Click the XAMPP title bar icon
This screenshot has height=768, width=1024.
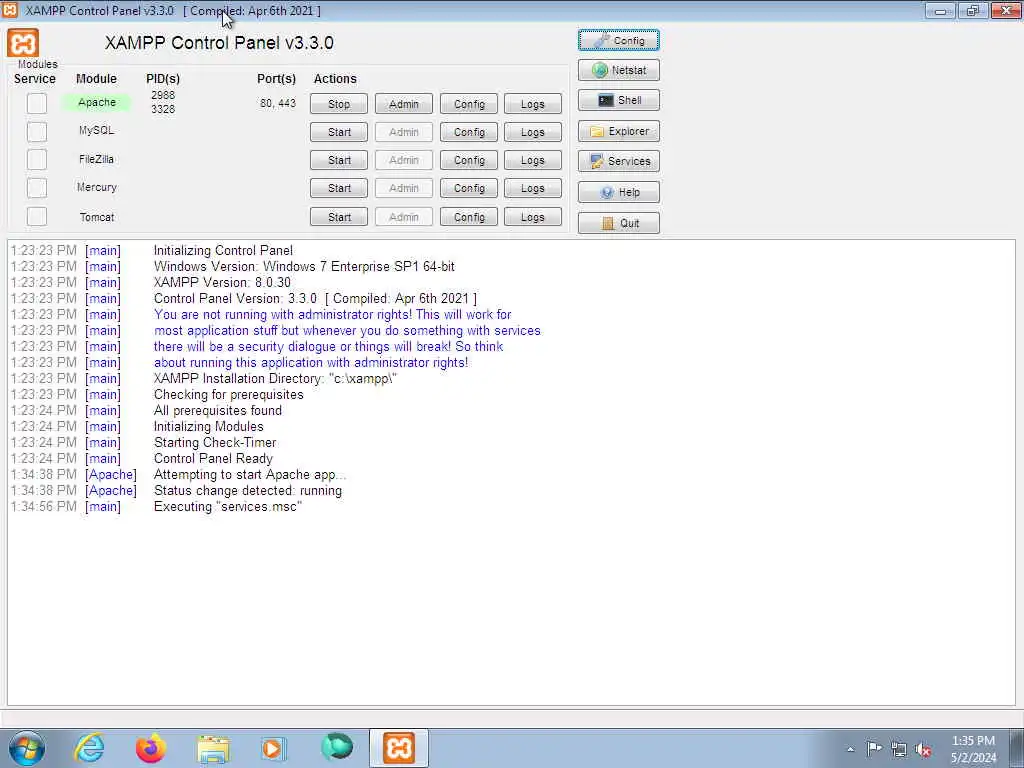(x=10, y=10)
